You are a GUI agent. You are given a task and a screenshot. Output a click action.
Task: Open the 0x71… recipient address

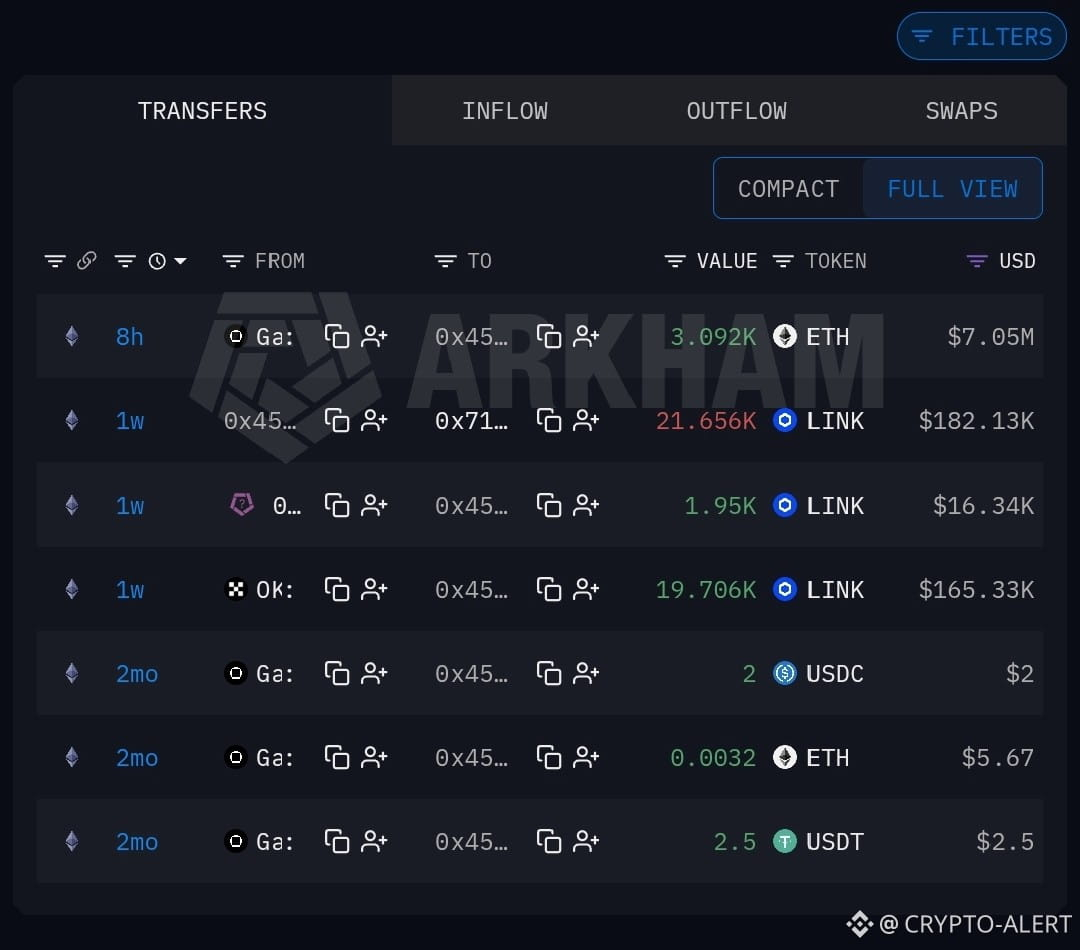(x=472, y=421)
